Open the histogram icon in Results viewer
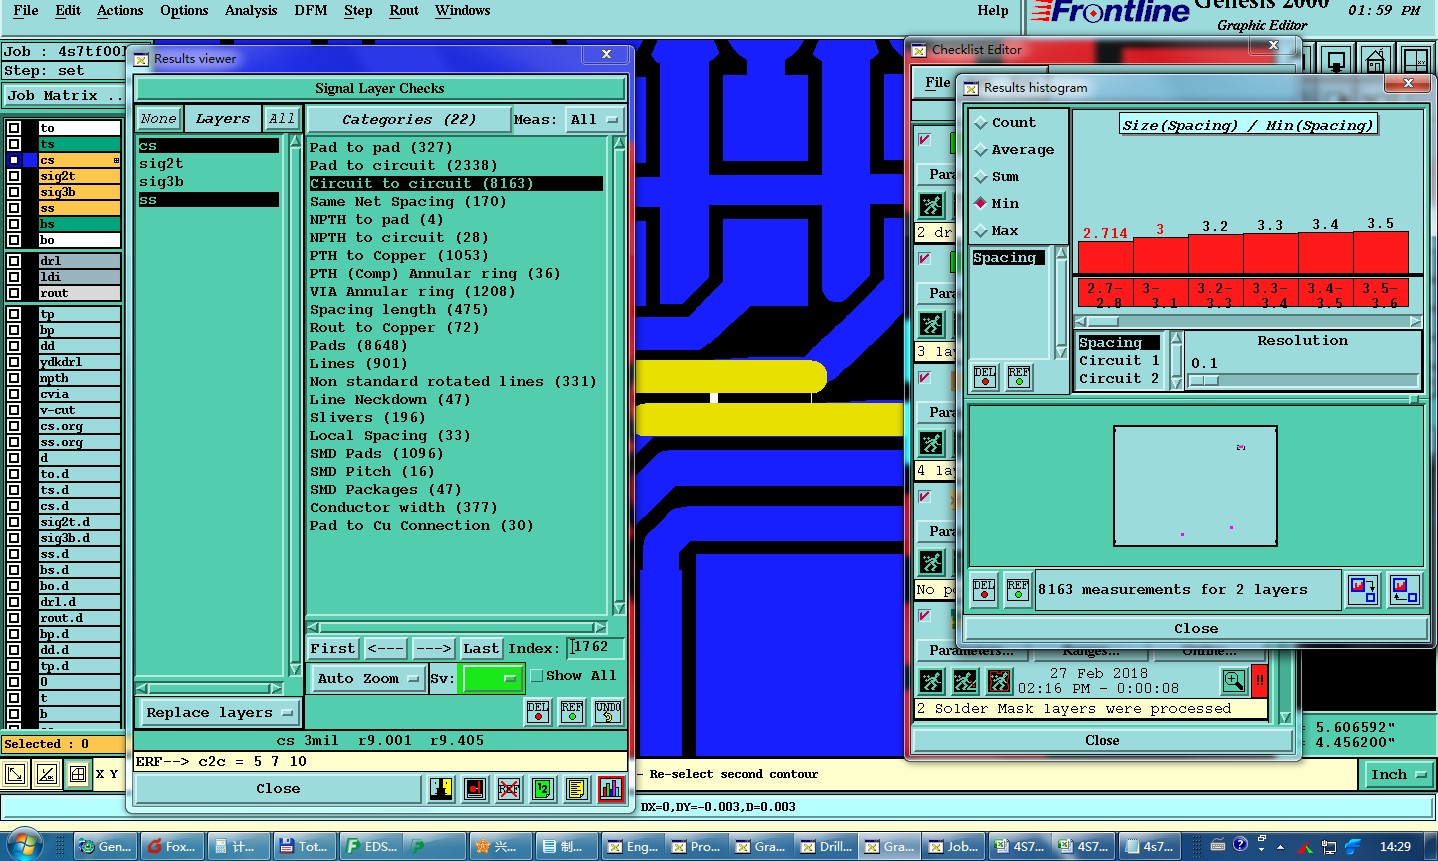 click(x=611, y=789)
